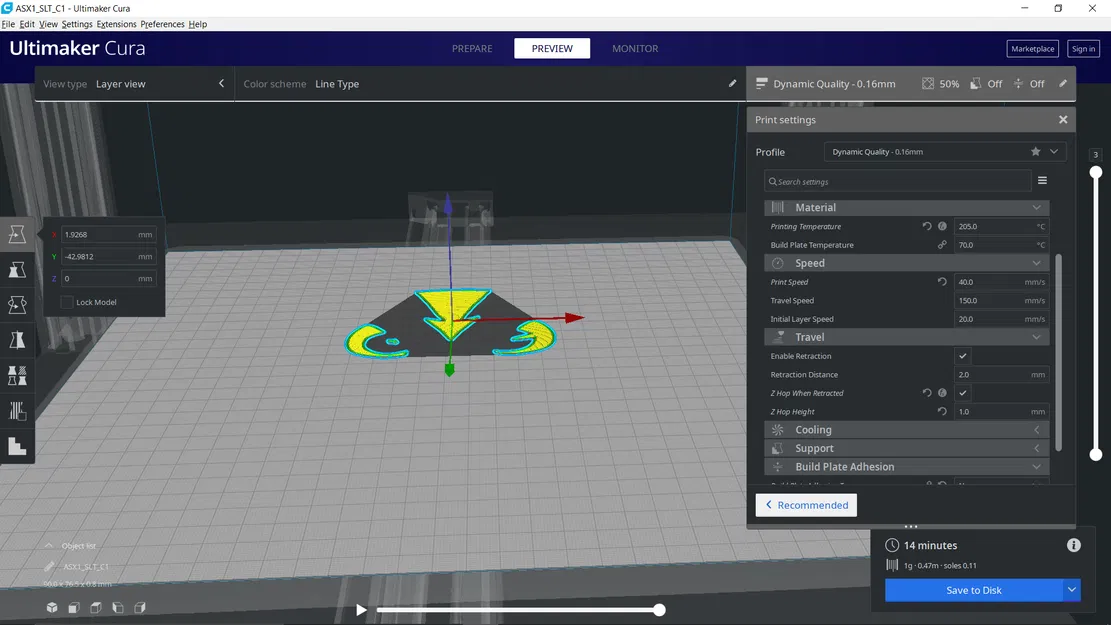Toggle Z Hop When Retracted checkbox
The height and width of the screenshot is (625, 1111).
tap(962, 393)
